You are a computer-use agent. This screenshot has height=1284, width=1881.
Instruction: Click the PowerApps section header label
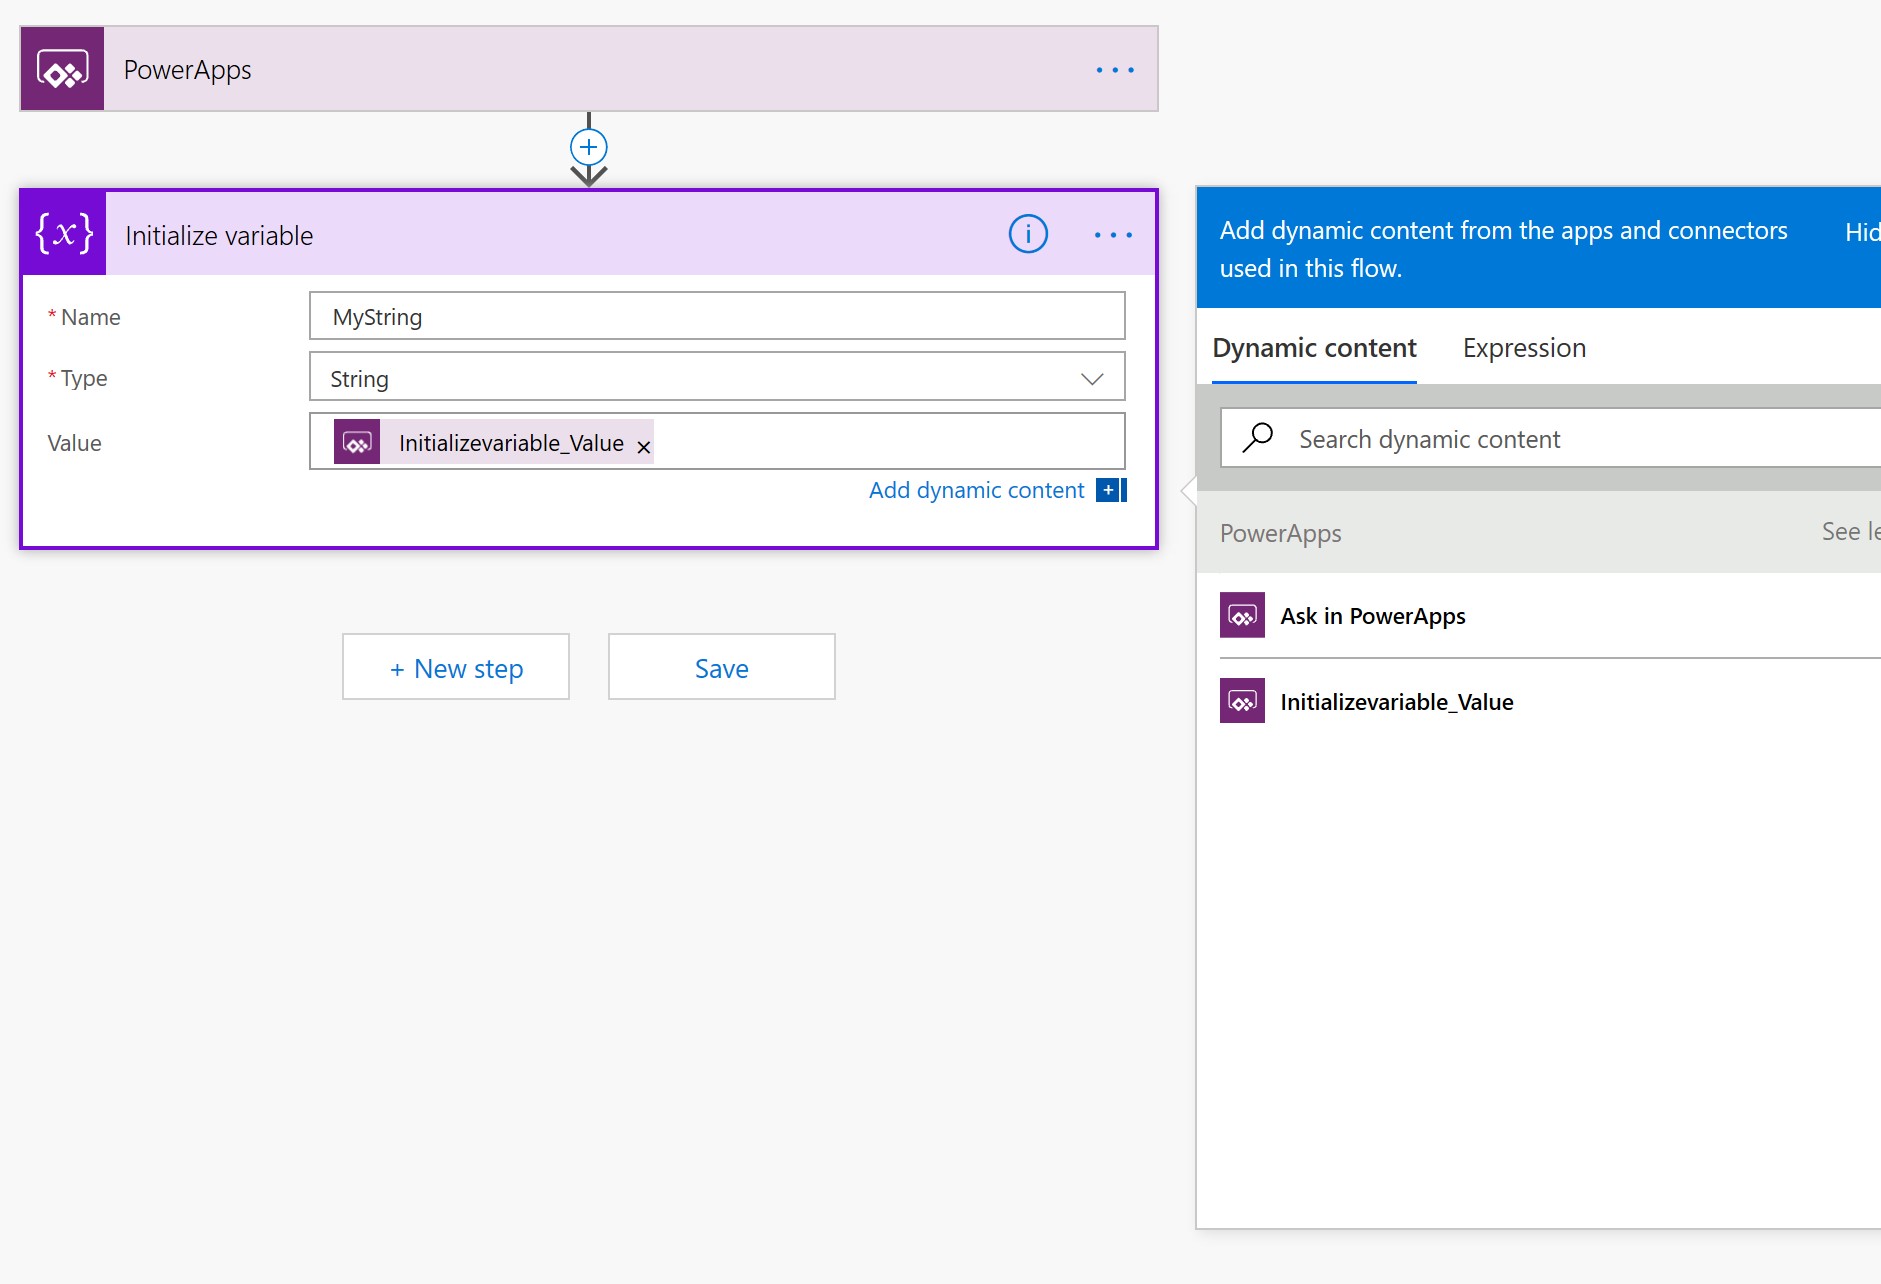(x=1280, y=533)
